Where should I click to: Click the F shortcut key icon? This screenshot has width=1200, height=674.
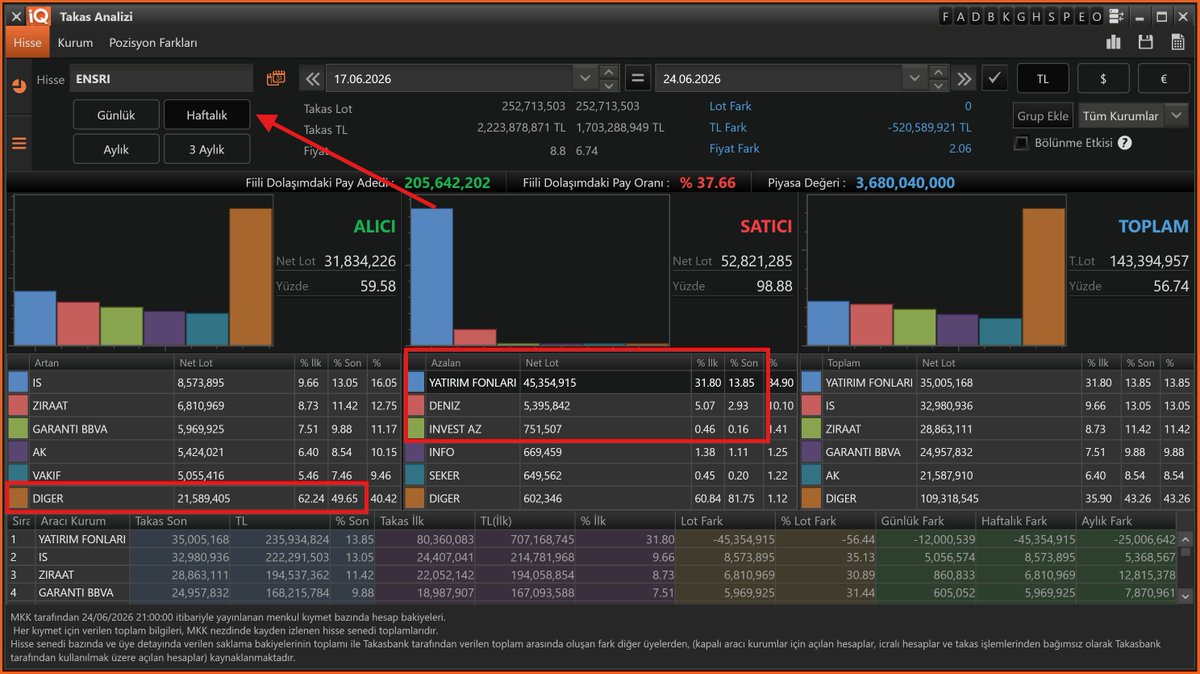946,17
